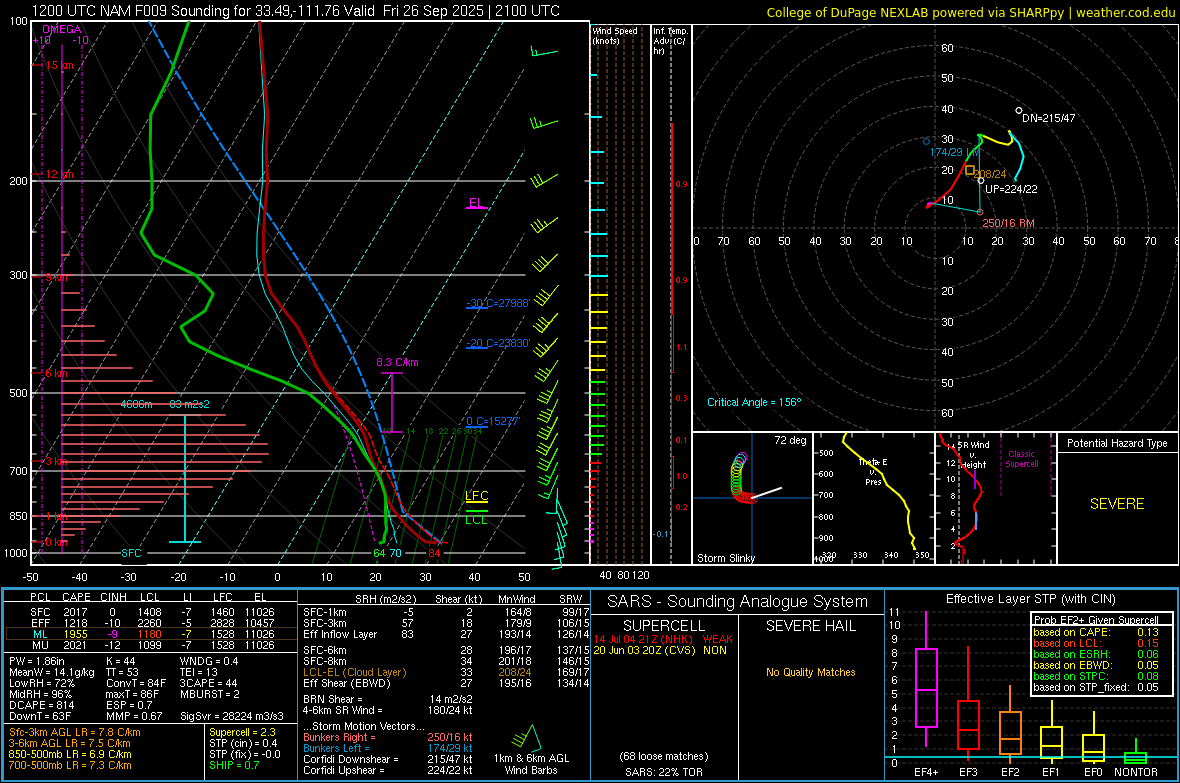Click the Corfidi Downshear = row
The height and width of the screenshot is (783, 1180).
pos(388,759)
